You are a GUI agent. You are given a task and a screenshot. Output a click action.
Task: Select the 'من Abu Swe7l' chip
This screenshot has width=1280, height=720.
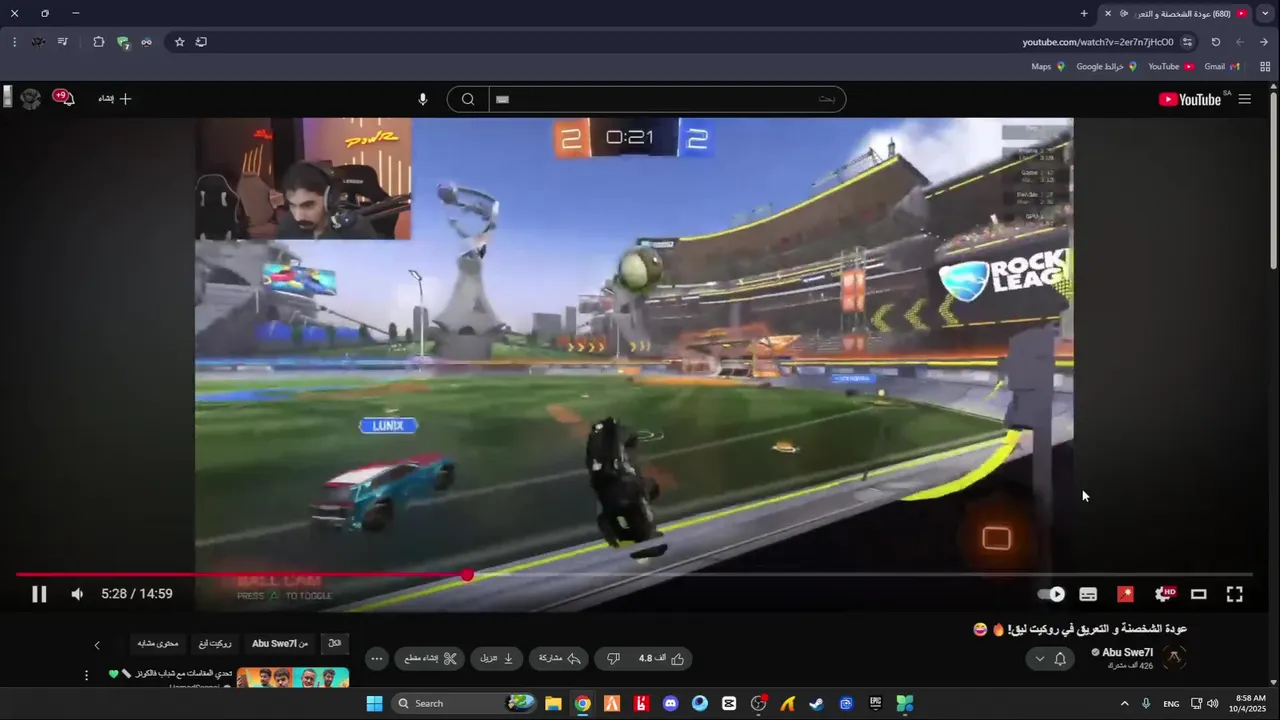coord(280,644)
